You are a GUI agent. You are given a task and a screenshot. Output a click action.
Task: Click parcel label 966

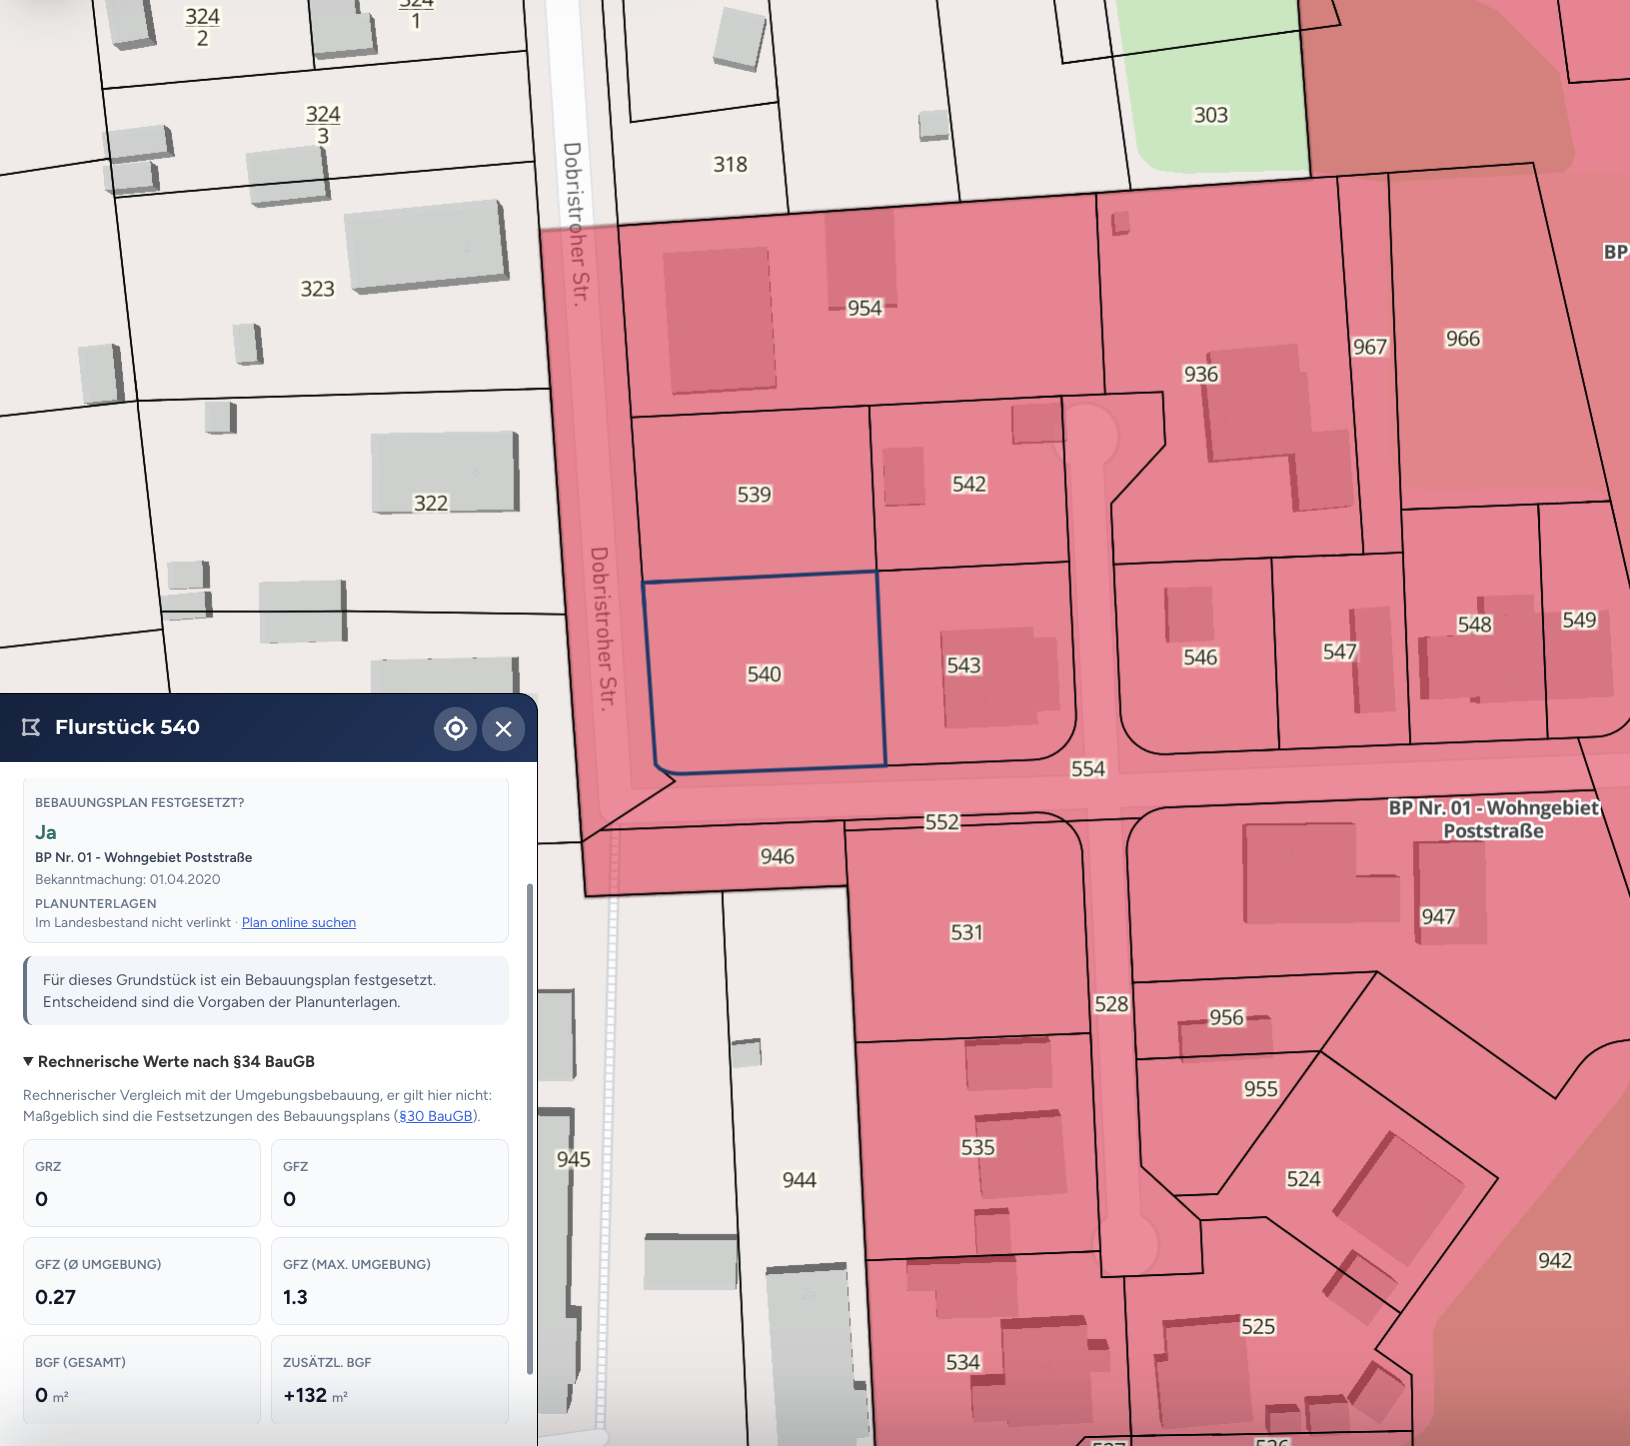point(1463,339)
